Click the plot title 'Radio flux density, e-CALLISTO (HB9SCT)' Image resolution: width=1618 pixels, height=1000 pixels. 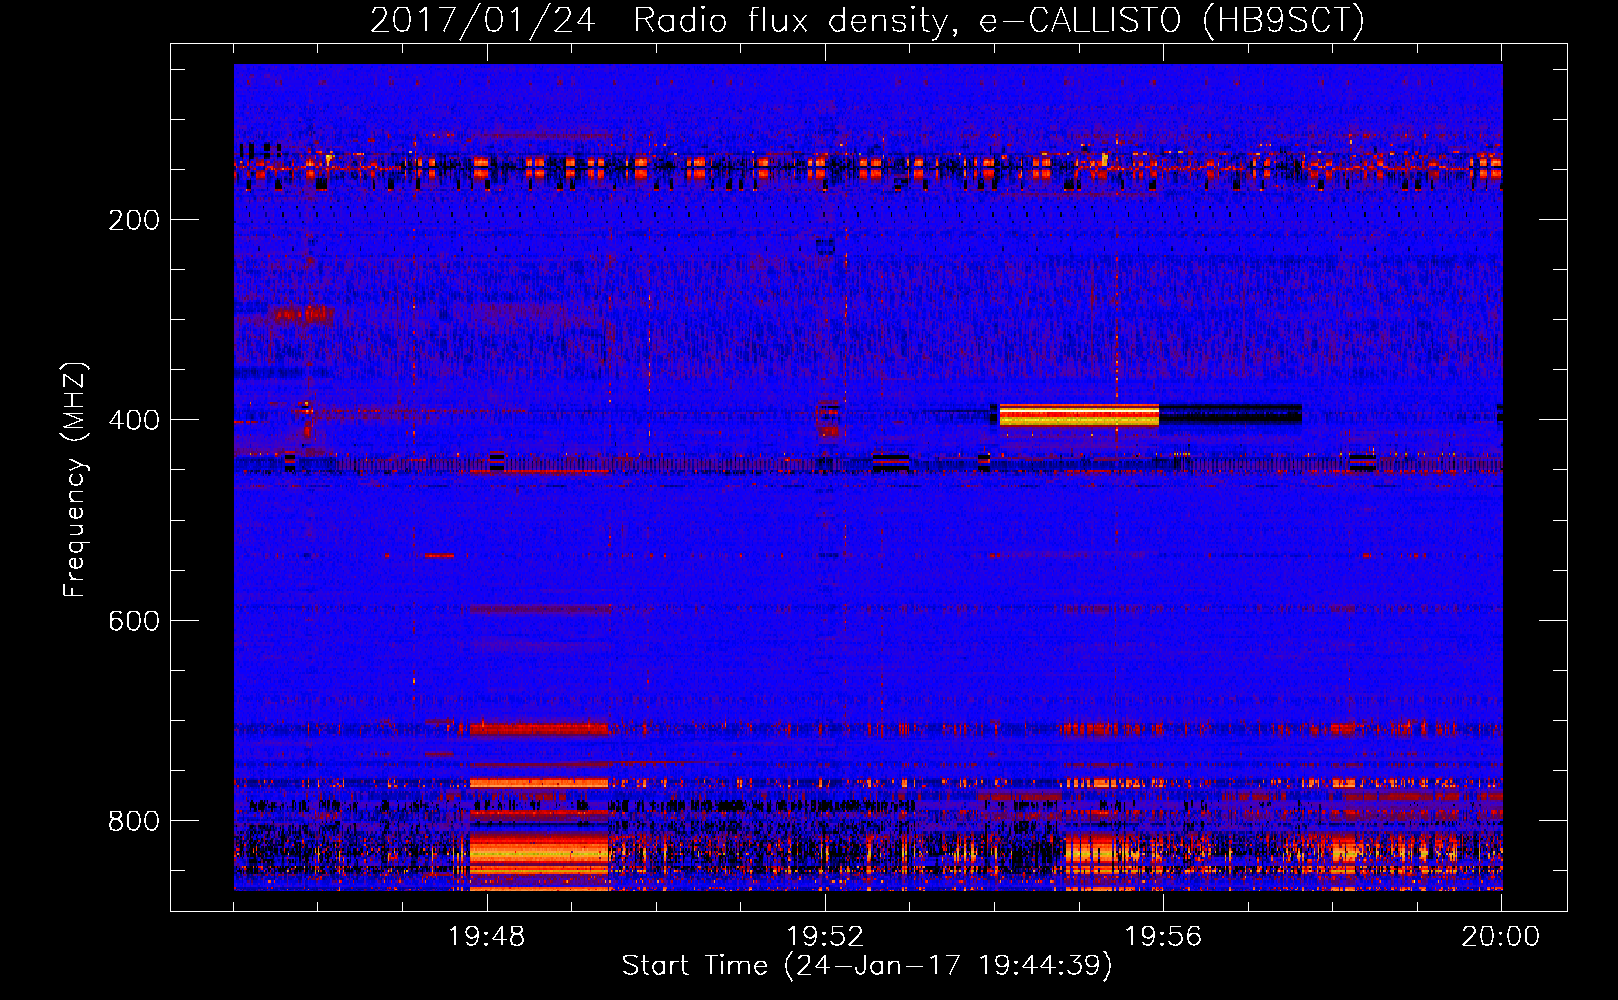pyautogui.click(x=998, y=20)
